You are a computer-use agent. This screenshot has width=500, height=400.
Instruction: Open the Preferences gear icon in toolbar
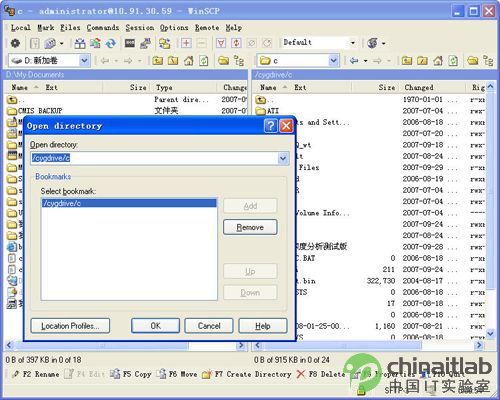15,43
